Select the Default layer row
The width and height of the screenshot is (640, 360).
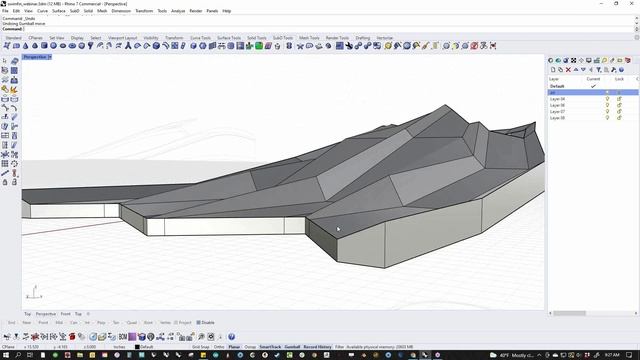tap(593, 86)
